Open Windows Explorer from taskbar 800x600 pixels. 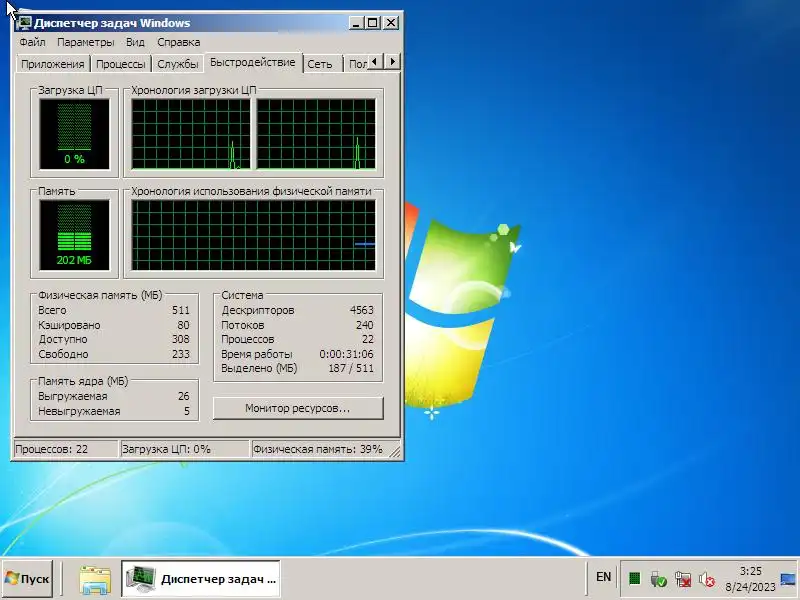tap(95, 580)
